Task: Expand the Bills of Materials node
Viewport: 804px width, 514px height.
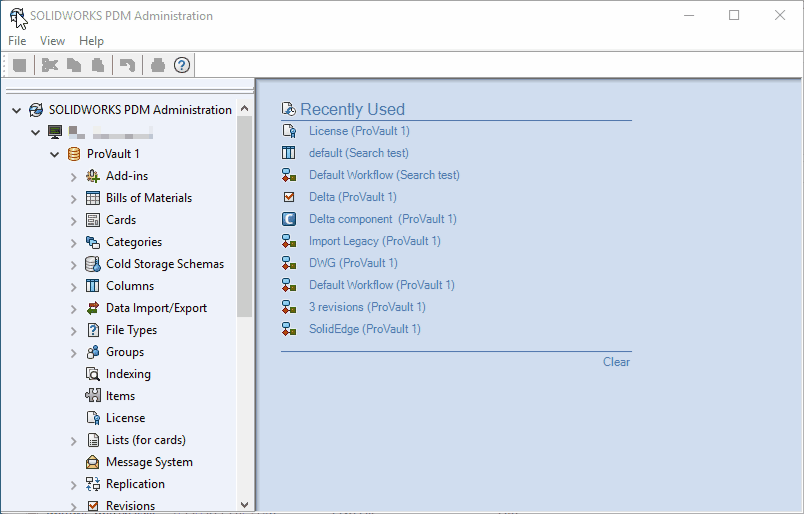Action: click(x=73, y=199)
